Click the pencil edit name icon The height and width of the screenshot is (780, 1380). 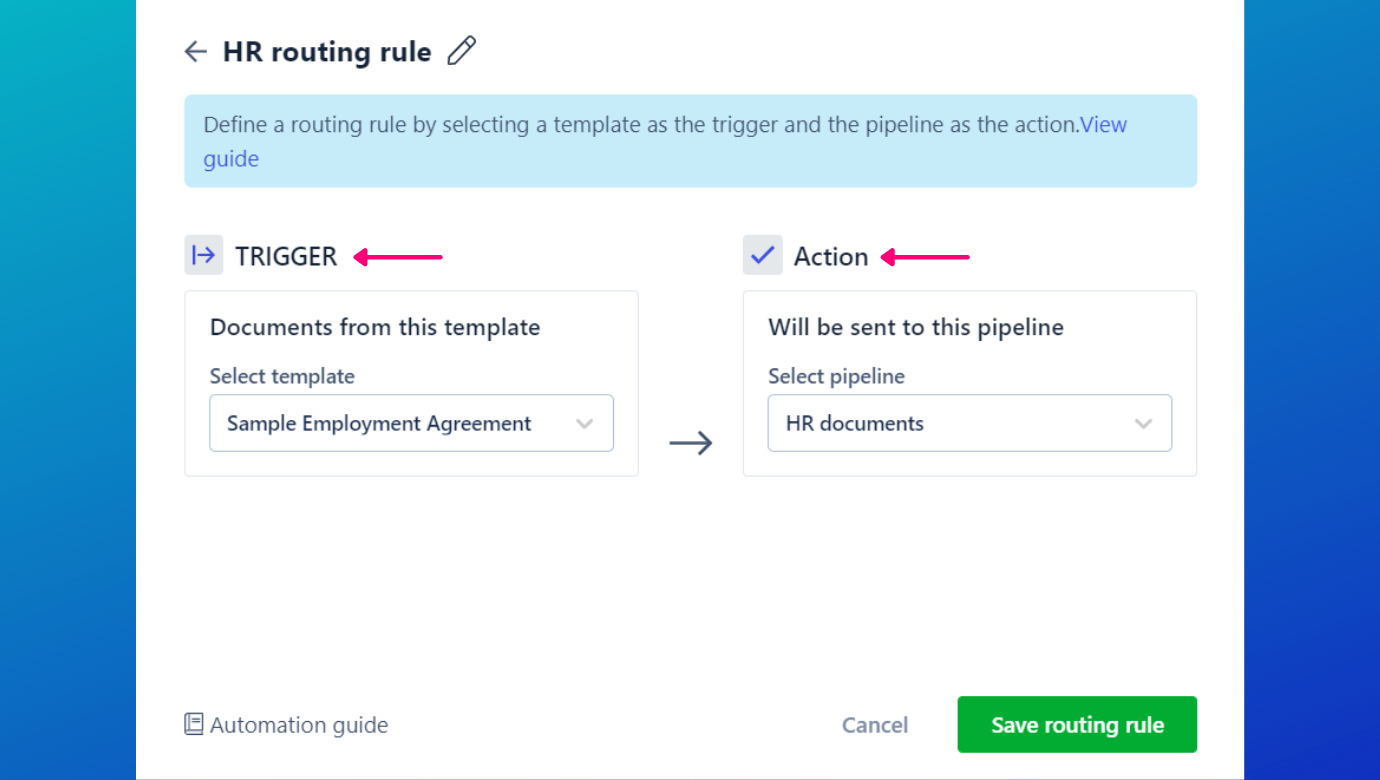pos(461,51)
